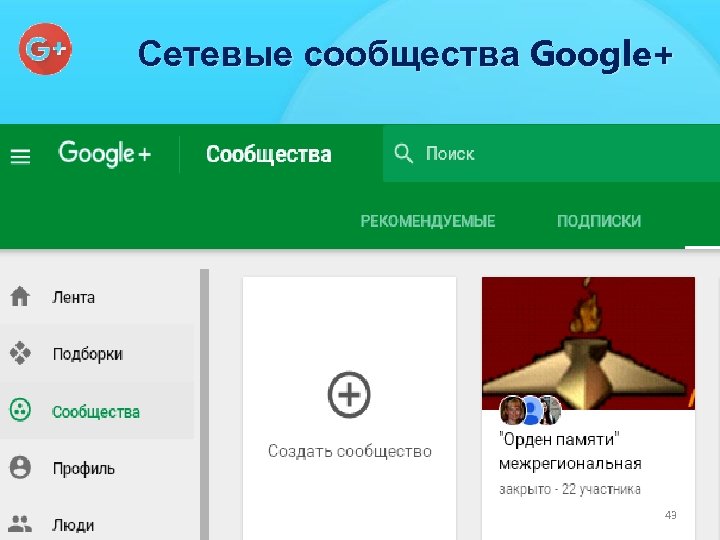Click the green Сообщества sidebar icon

point(20,410)
